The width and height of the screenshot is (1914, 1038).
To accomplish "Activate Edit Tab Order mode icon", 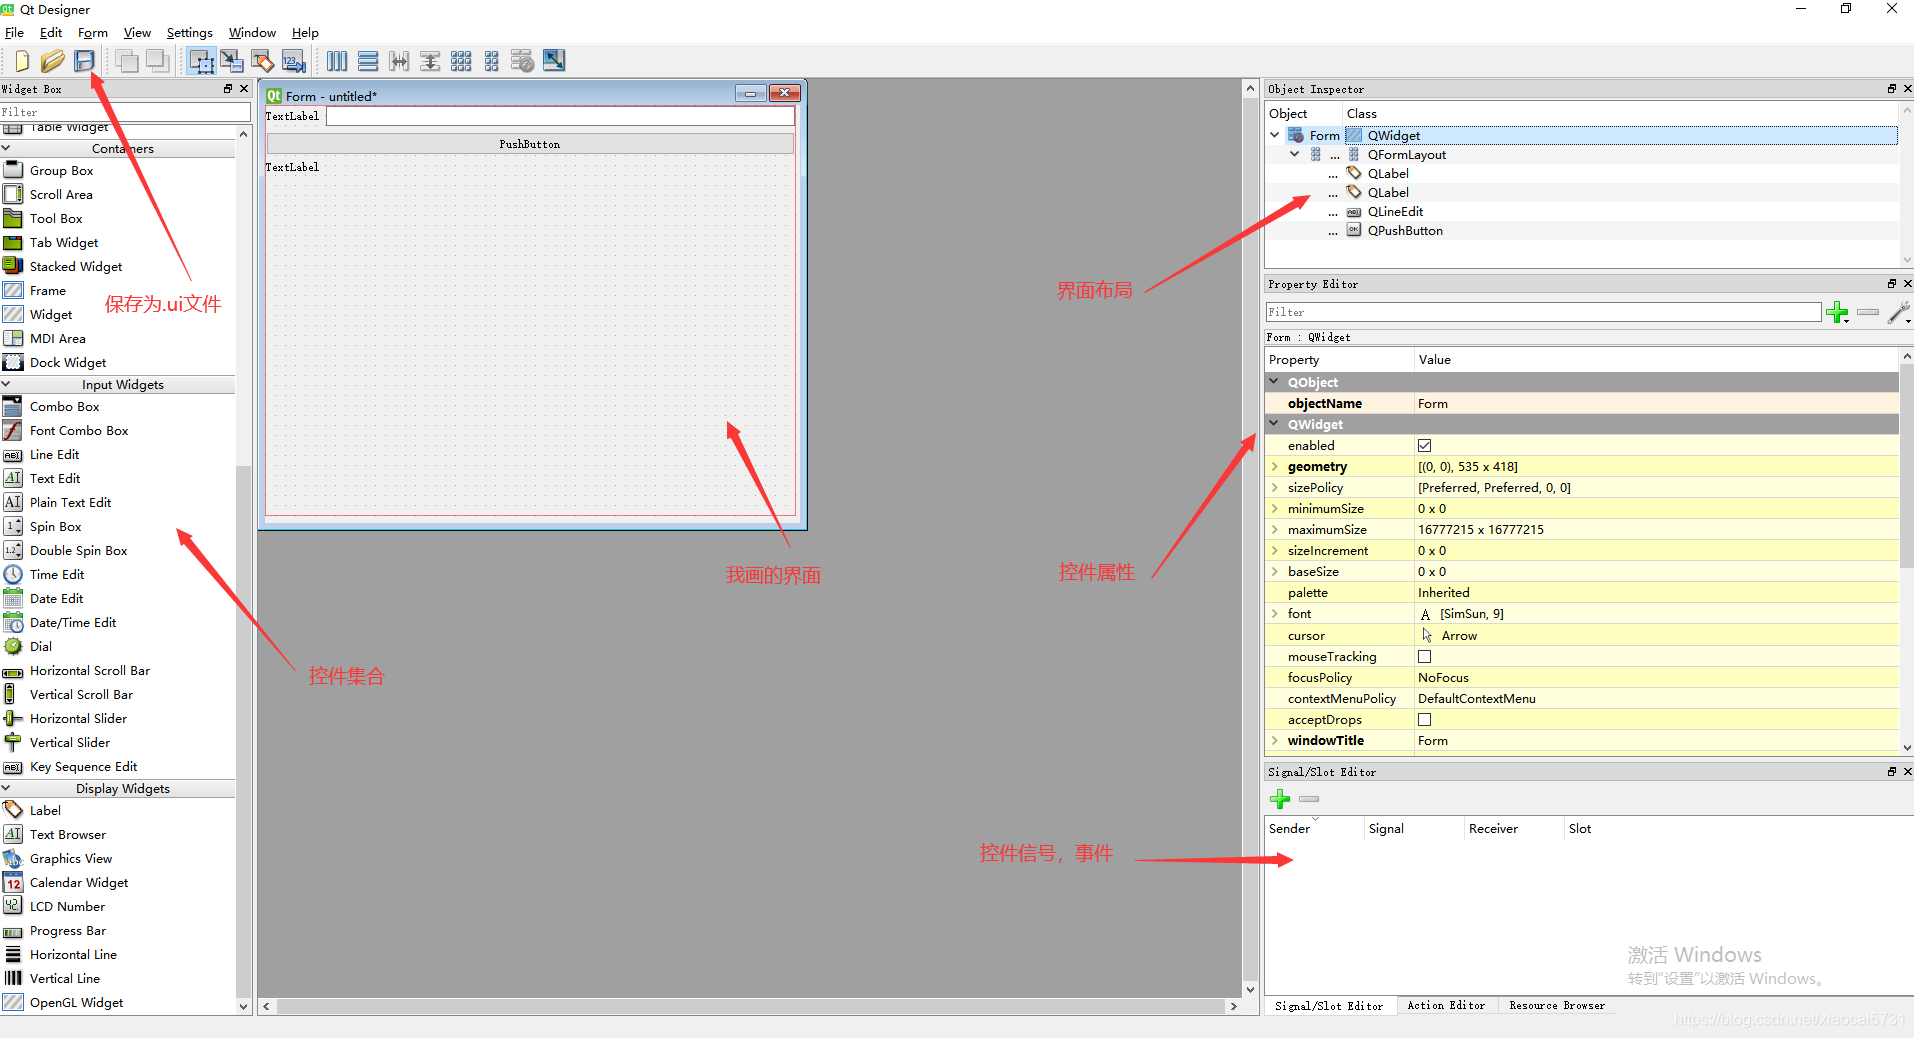I will [x=294, y=61].
